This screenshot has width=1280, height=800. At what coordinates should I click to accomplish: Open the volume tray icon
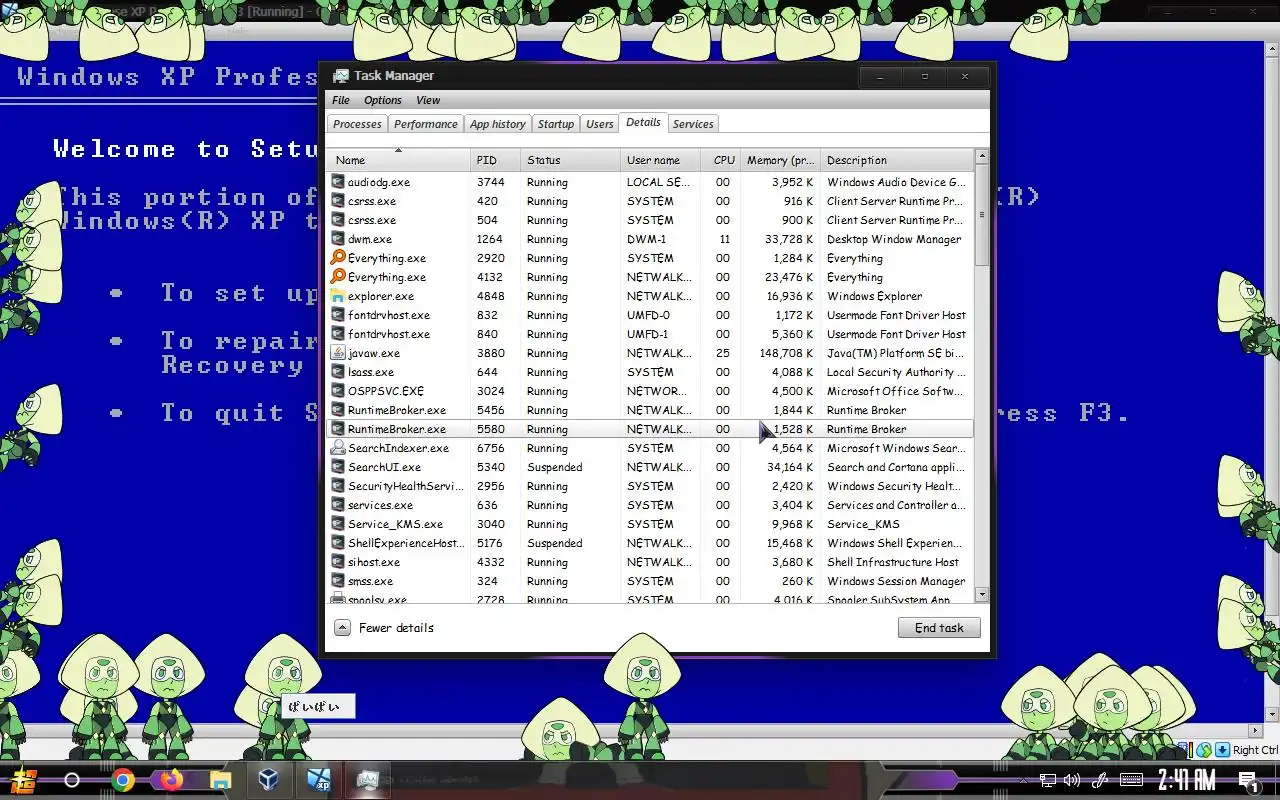(x=1072, y=780)
